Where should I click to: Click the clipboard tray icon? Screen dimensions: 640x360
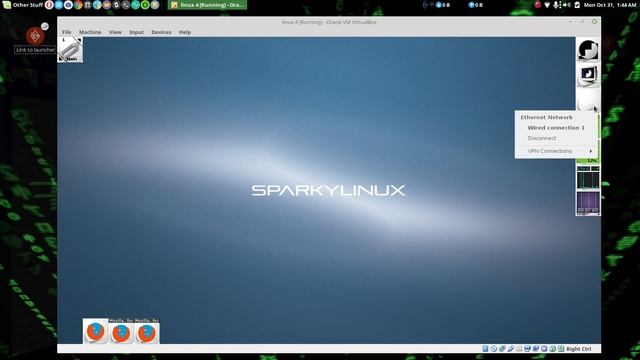(577, 5)
